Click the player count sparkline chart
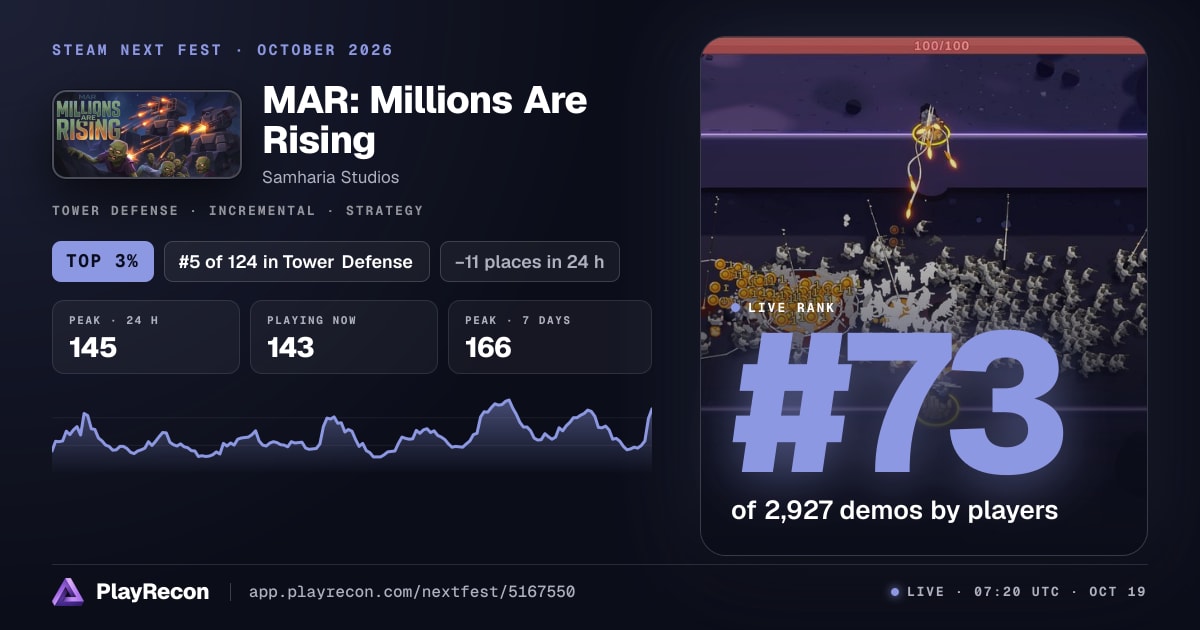Viewport: 1200px width, 630px height. pos(352,436)
